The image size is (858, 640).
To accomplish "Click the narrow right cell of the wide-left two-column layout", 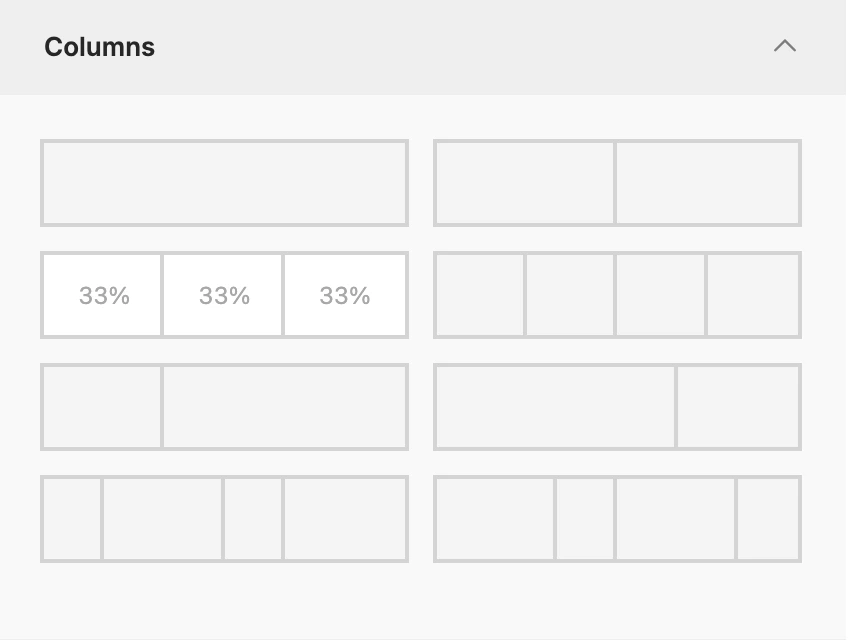I will coord(738,407).
